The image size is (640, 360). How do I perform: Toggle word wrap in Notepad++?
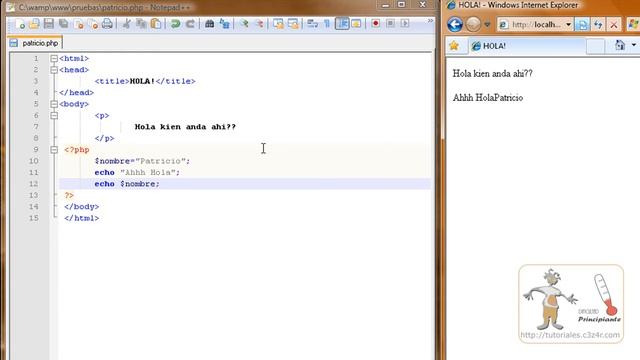pyautogui.click(x=313, y=24)
